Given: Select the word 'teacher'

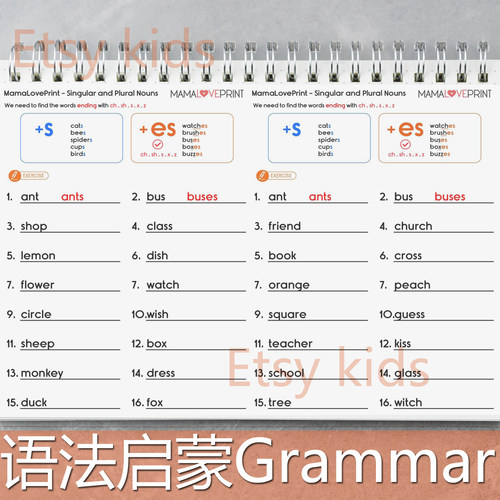Looking at the screenshot, I should tap(290, 344).
